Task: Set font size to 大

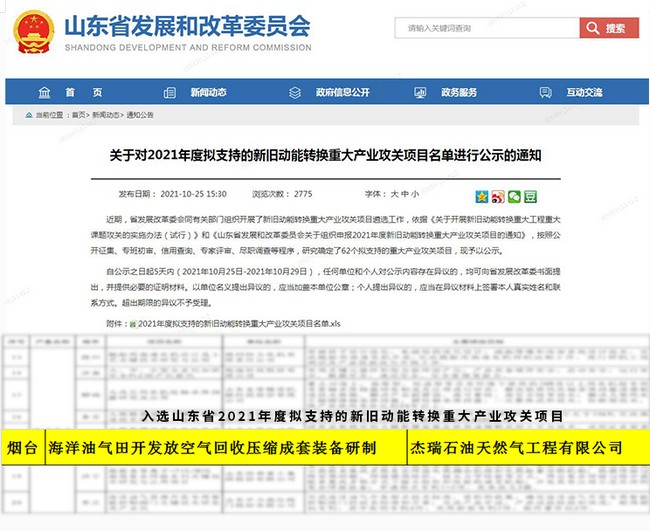Action: click(394, 194)
